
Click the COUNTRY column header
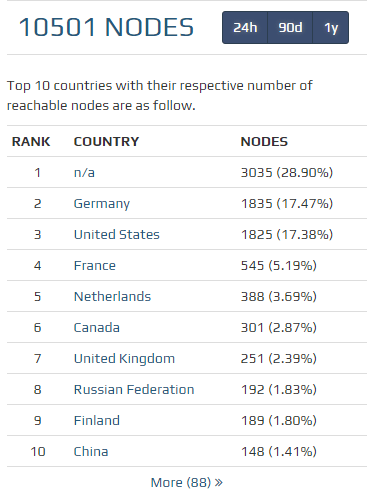click(x=106, y=142)
